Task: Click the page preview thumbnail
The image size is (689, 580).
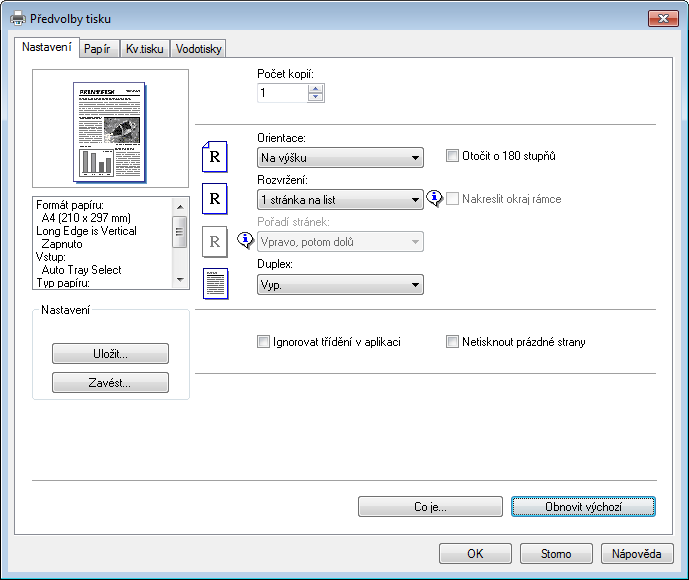Action: click(109, 132)
